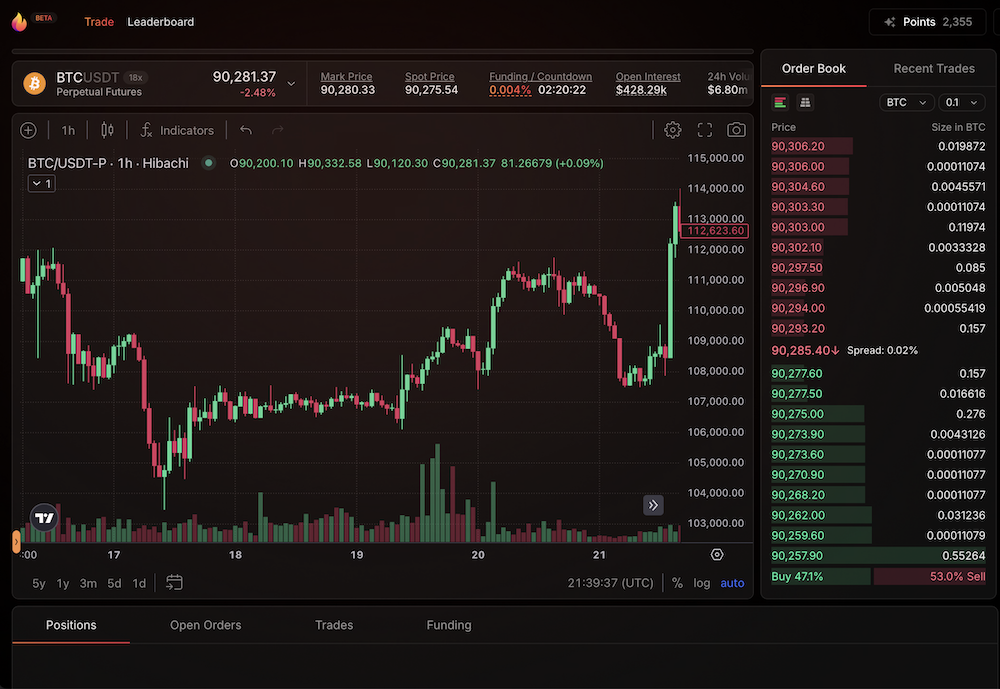
Task: Toggle auto scale on the chart
Action: coord(732,583)
